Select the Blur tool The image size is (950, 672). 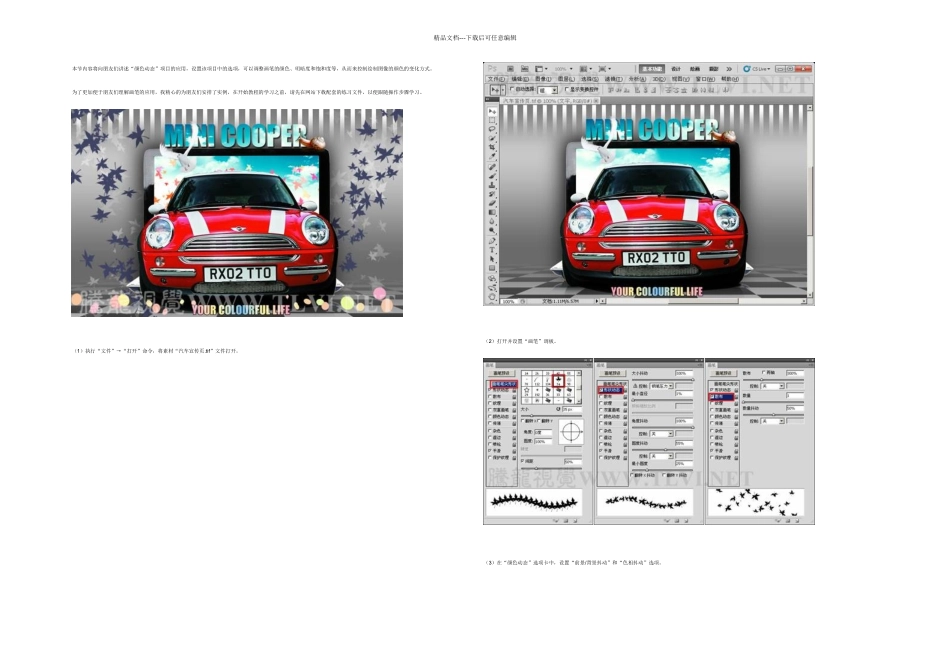[x=492, y=221]
